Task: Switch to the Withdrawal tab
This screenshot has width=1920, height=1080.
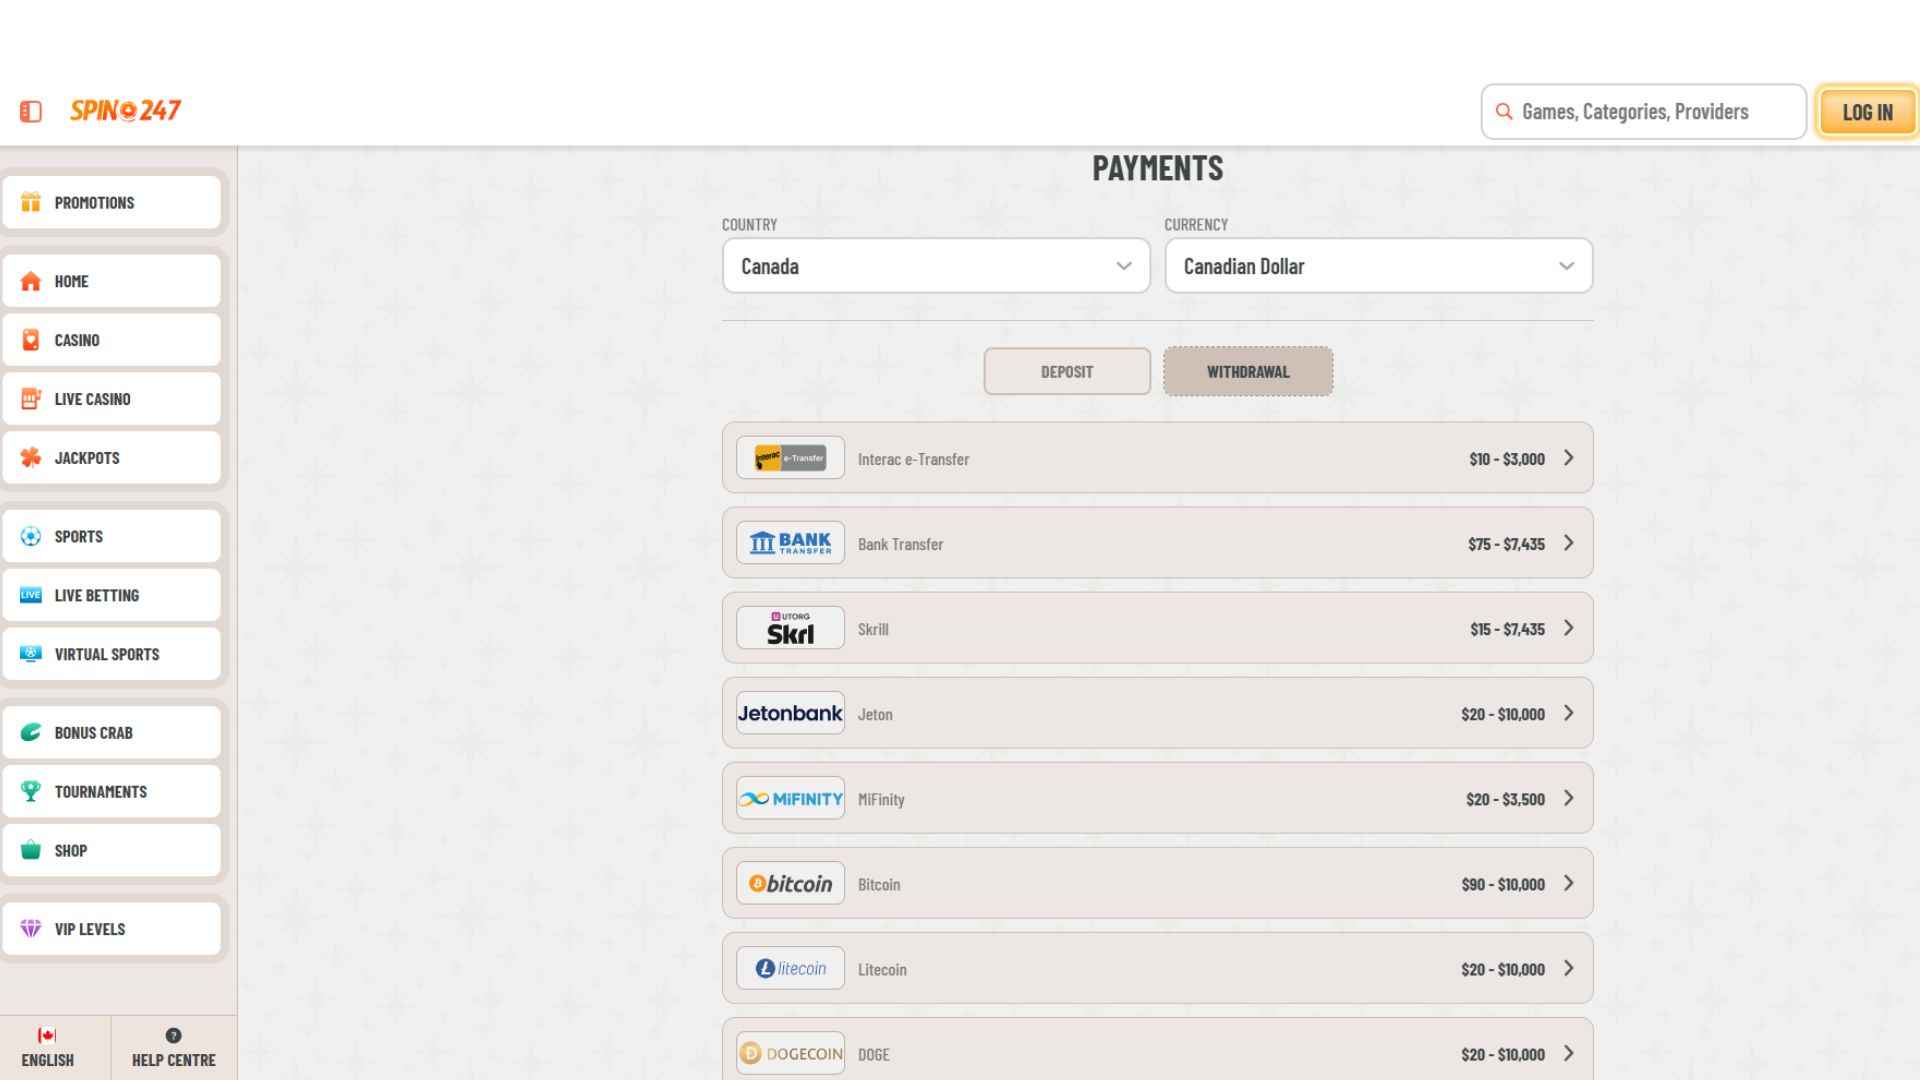Action: click(1248, 372)
